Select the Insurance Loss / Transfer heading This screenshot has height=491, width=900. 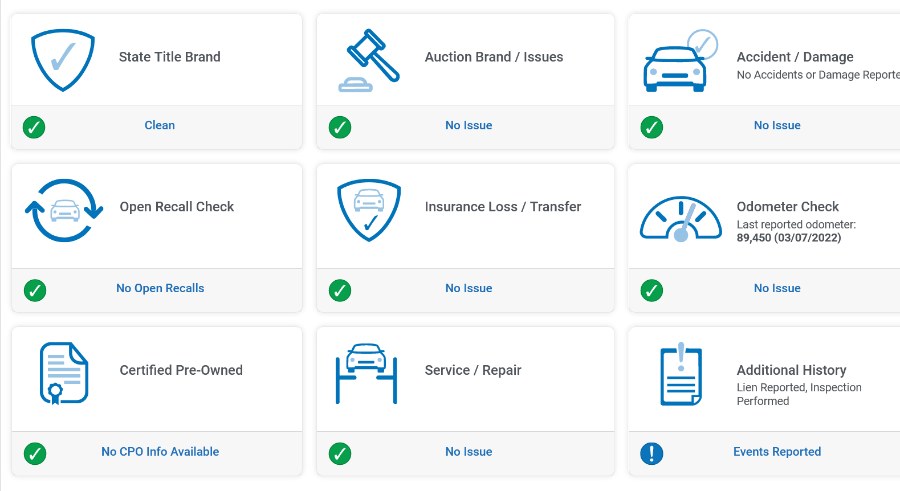[503, 207]
